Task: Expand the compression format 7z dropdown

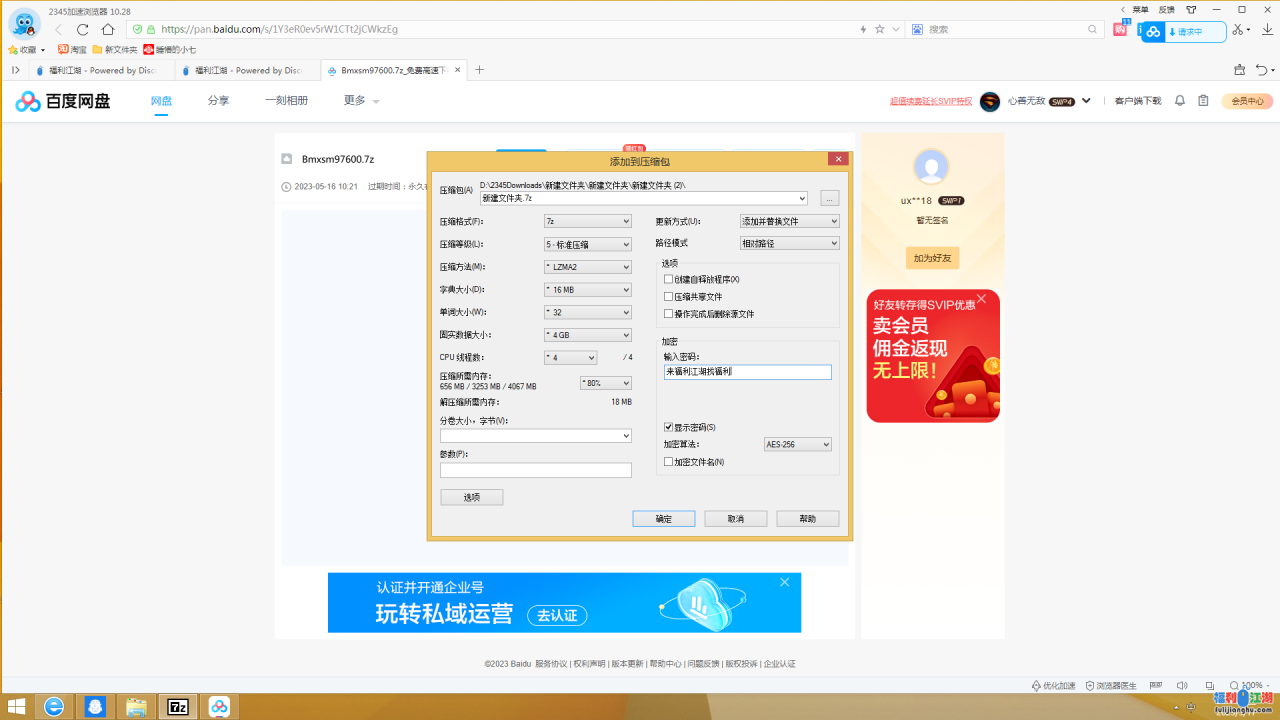Action: point(587,221)
